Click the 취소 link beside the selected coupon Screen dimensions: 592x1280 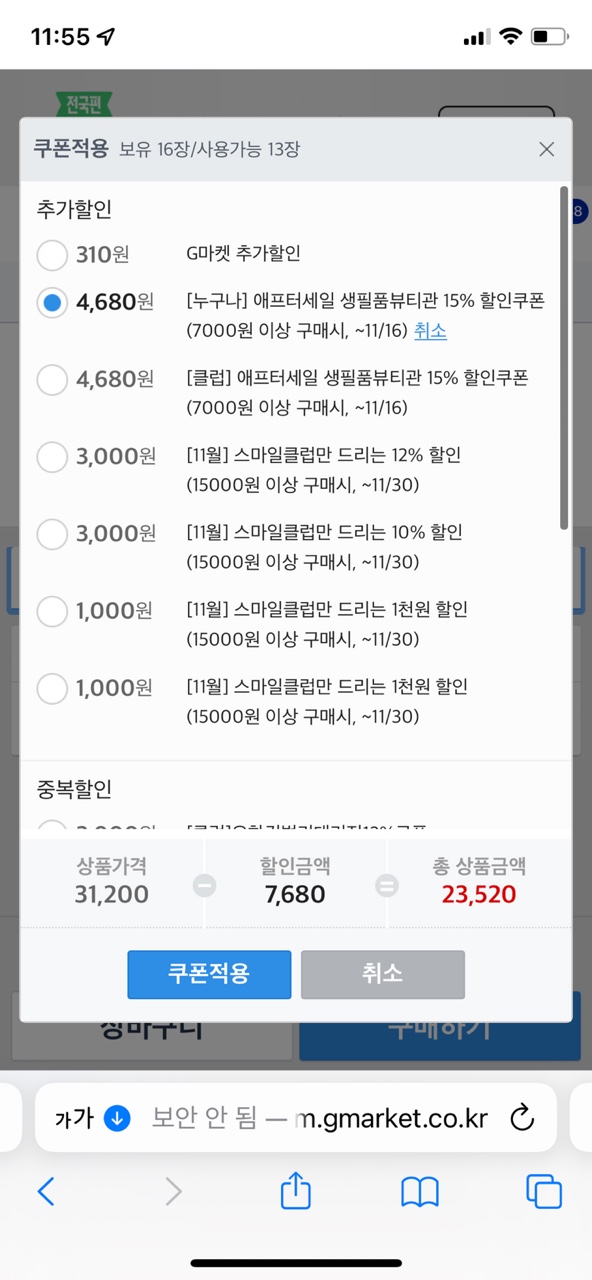(430, 331)
